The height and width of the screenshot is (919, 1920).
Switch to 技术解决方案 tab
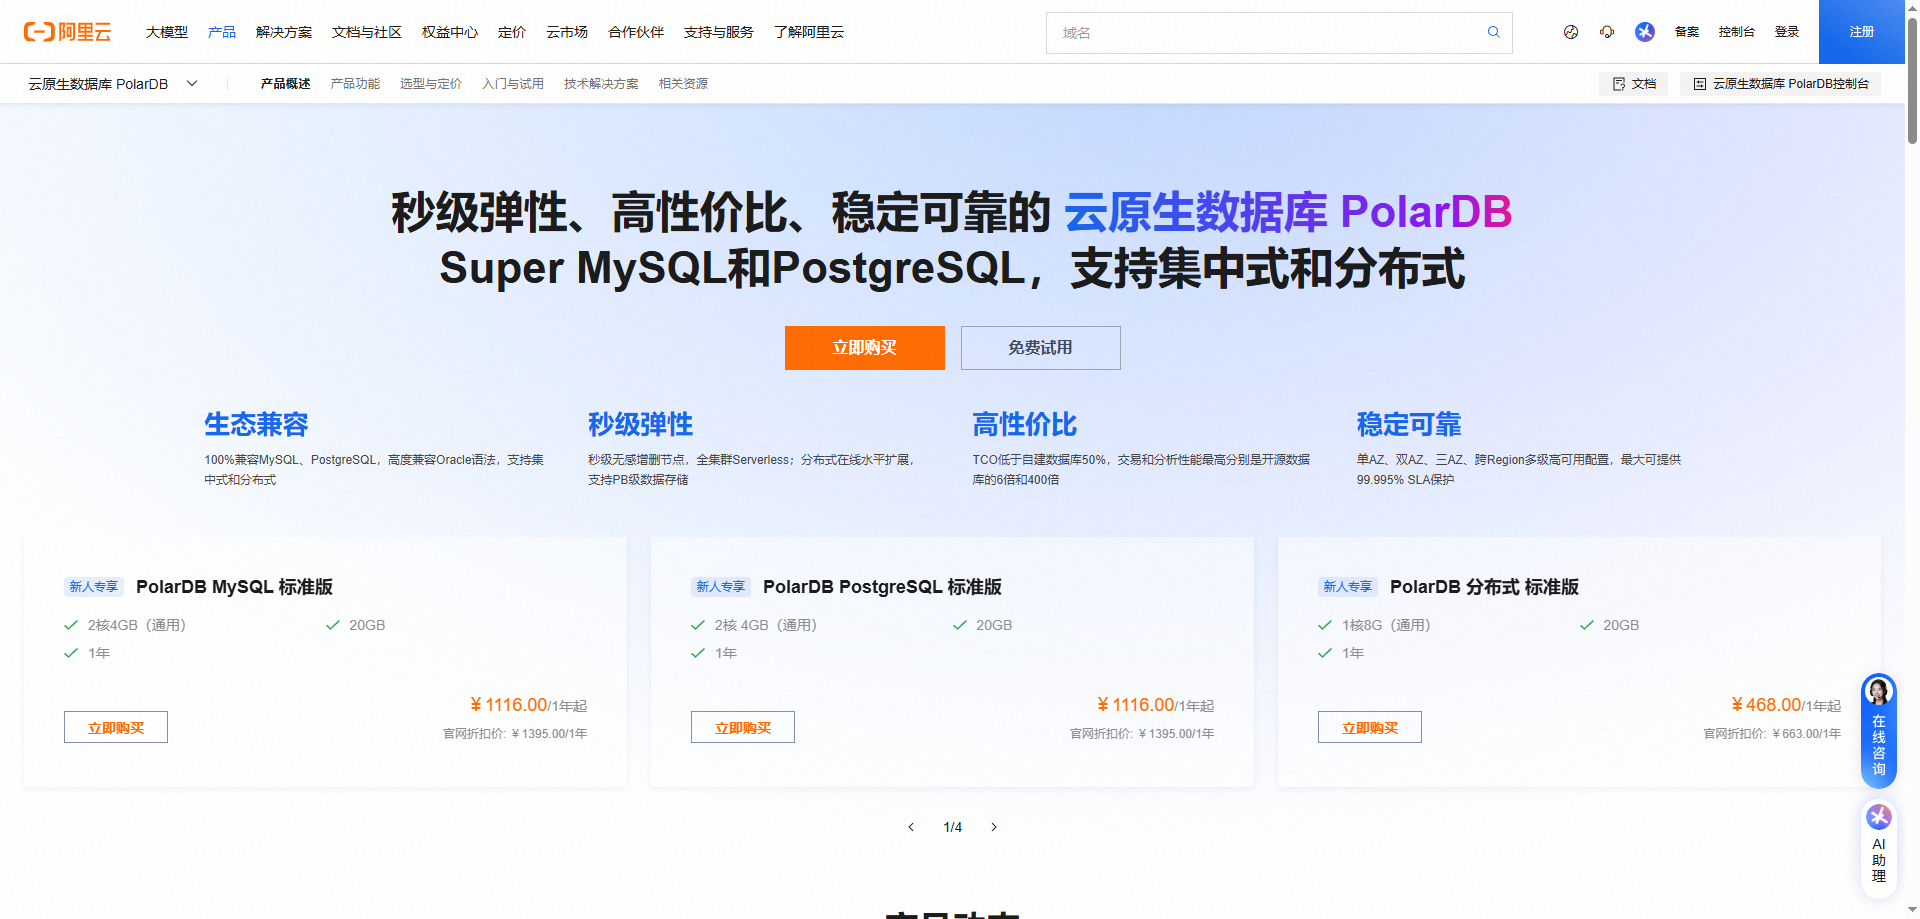tap(601, 84)
